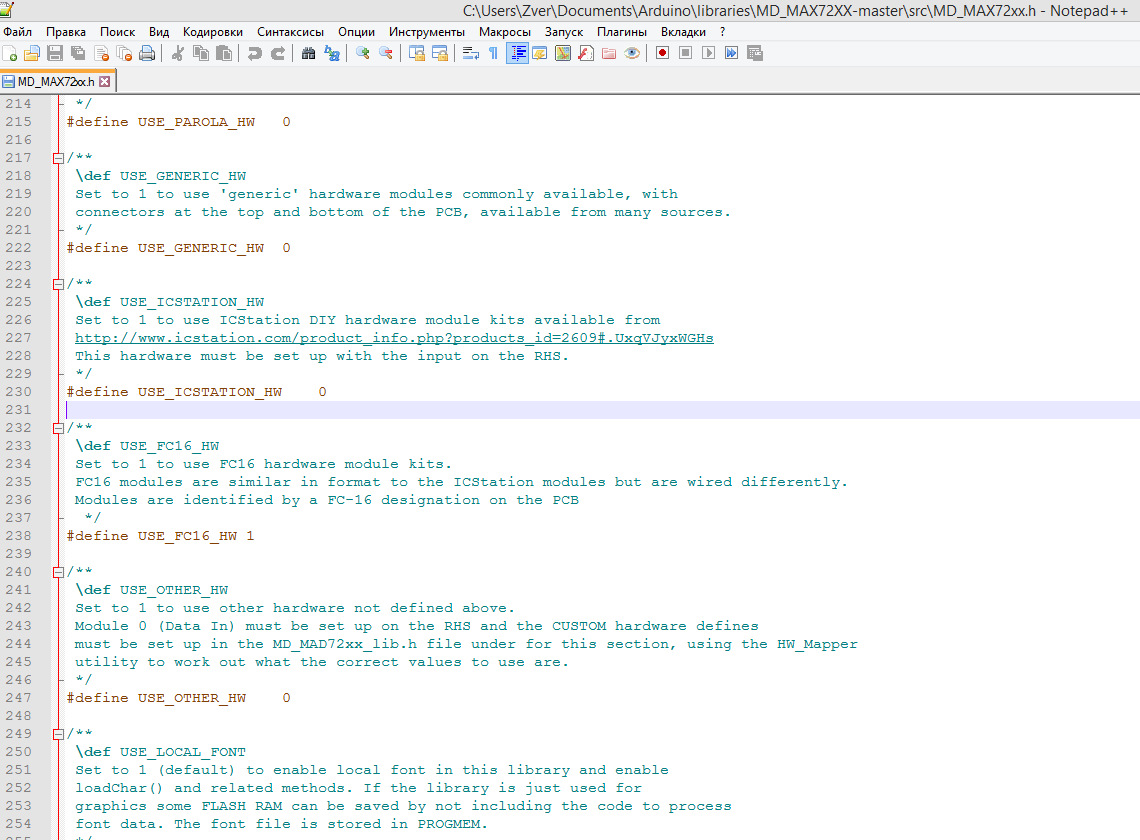The height and width of the screenshot is (840, 1140).
Task: Open the Макросы menu
Action: click(x=505, y=32)
